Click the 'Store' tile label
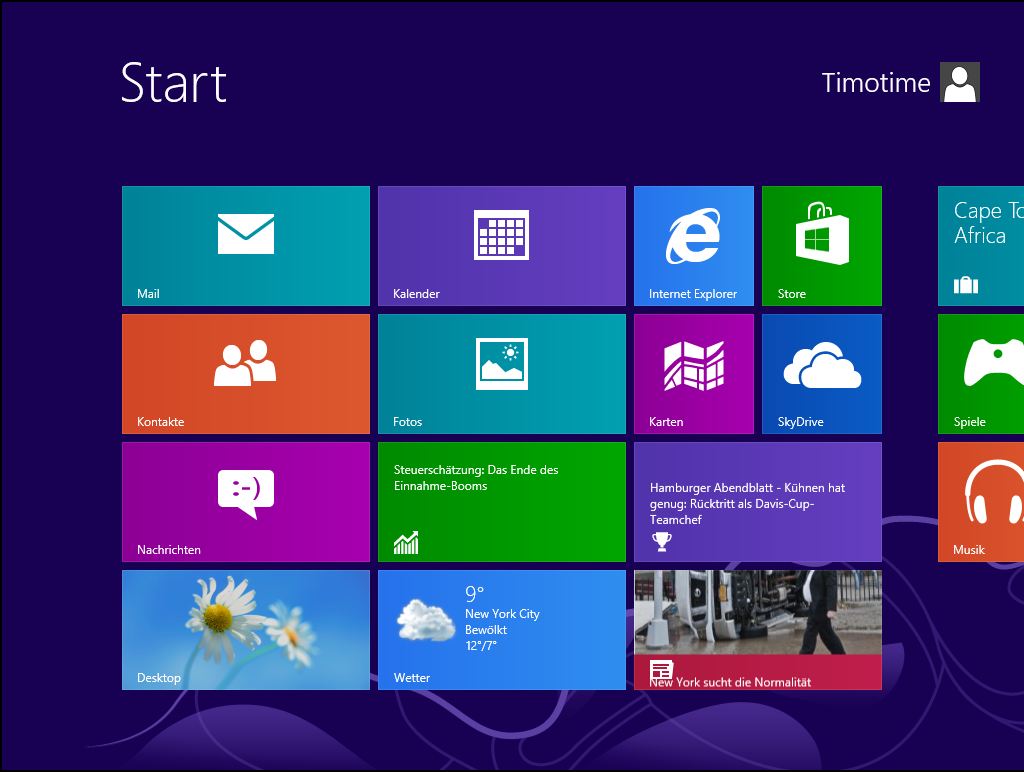 pos(792,294)
